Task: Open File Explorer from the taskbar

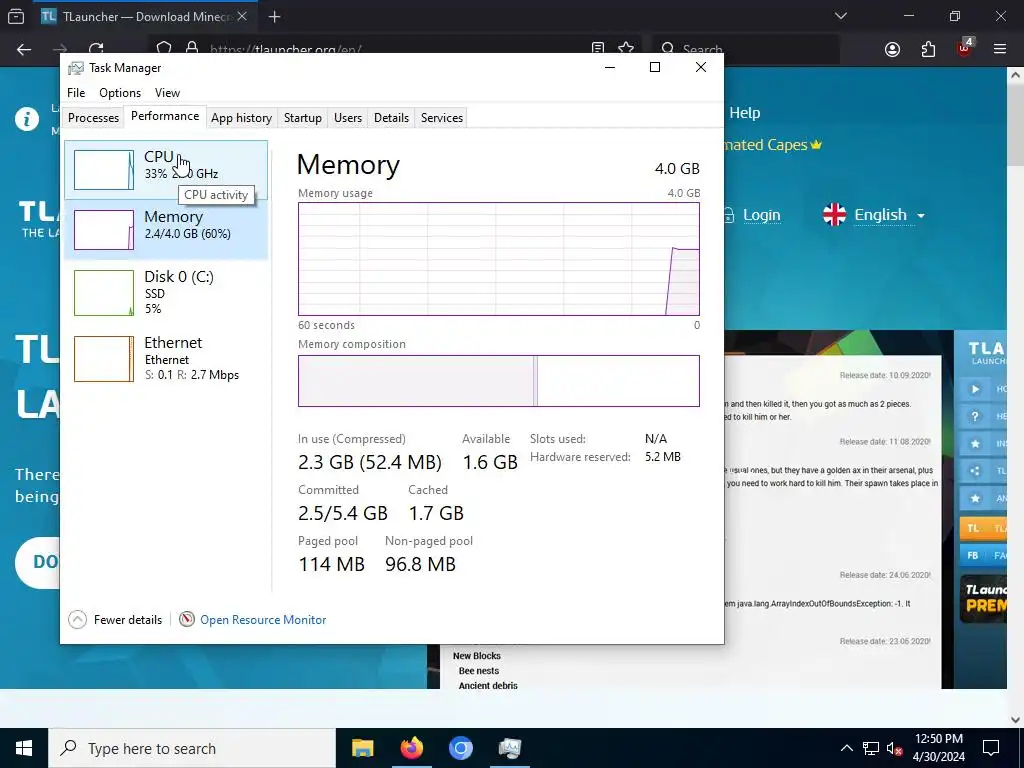Action: click(x=362, y=748)
